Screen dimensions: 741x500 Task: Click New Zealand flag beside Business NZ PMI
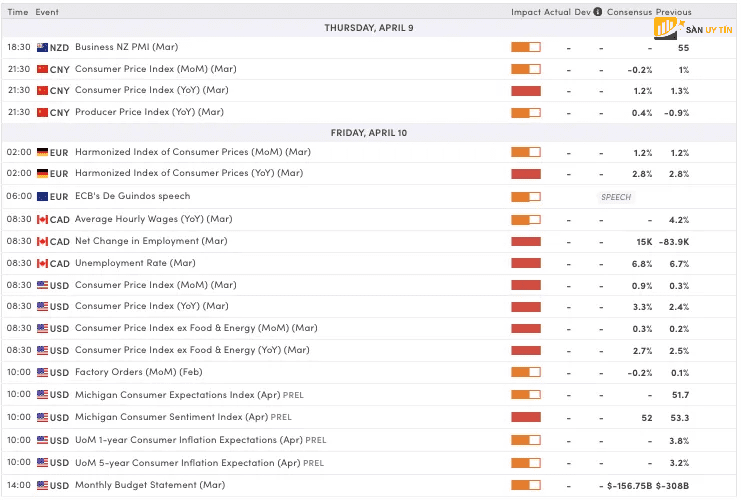(42, 48)
